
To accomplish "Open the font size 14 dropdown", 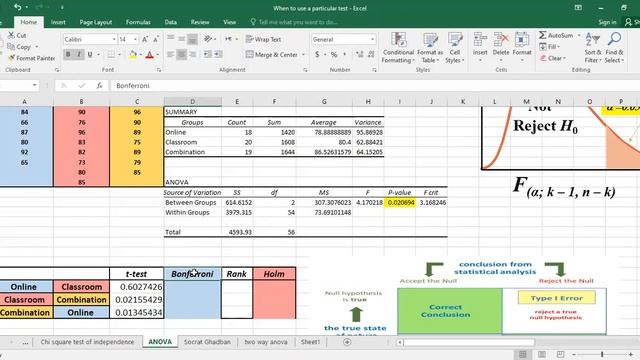I will (x=135, y=39).
